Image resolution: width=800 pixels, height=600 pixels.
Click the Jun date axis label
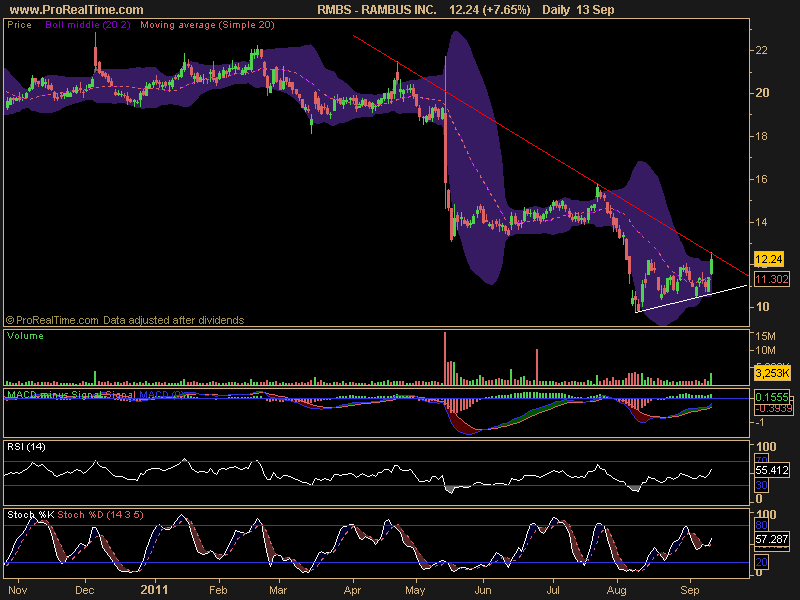click(x=483, y=590)
